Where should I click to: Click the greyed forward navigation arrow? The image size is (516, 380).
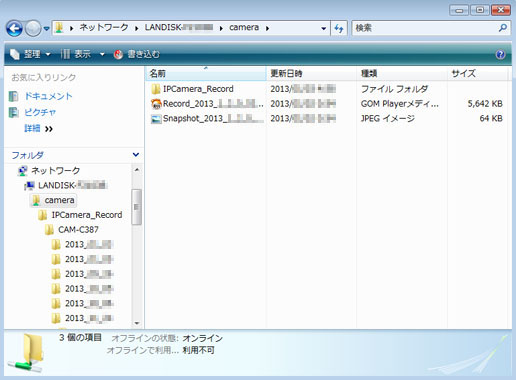click(33, 29)
